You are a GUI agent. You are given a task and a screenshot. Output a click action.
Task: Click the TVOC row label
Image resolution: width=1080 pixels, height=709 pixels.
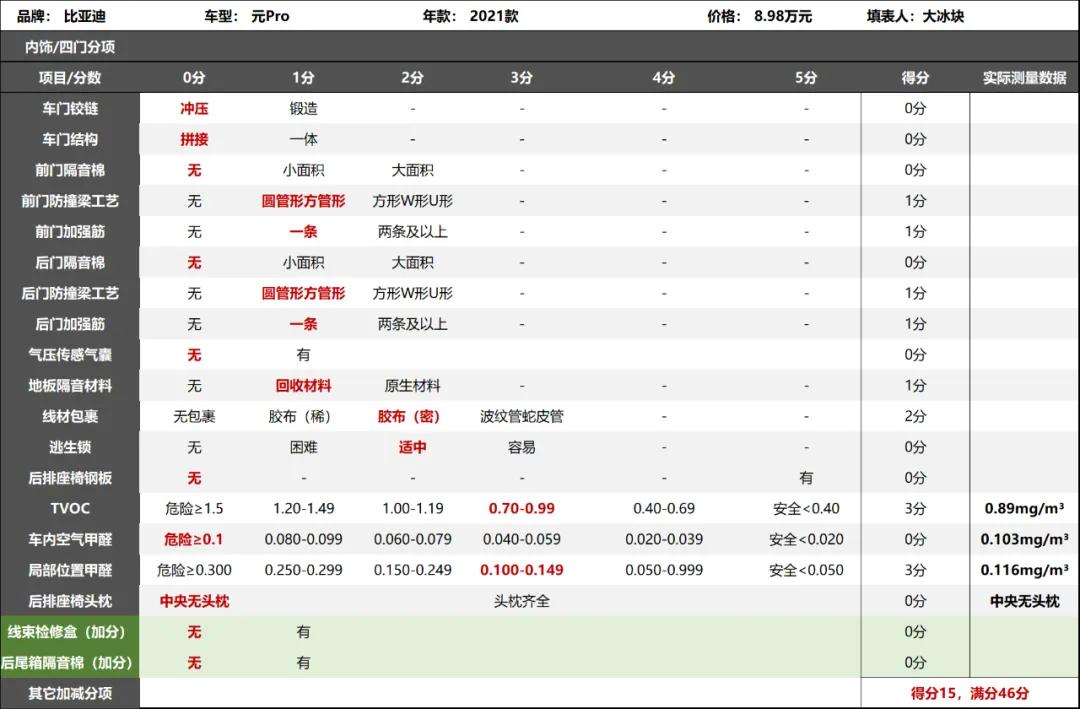[70, 509]
